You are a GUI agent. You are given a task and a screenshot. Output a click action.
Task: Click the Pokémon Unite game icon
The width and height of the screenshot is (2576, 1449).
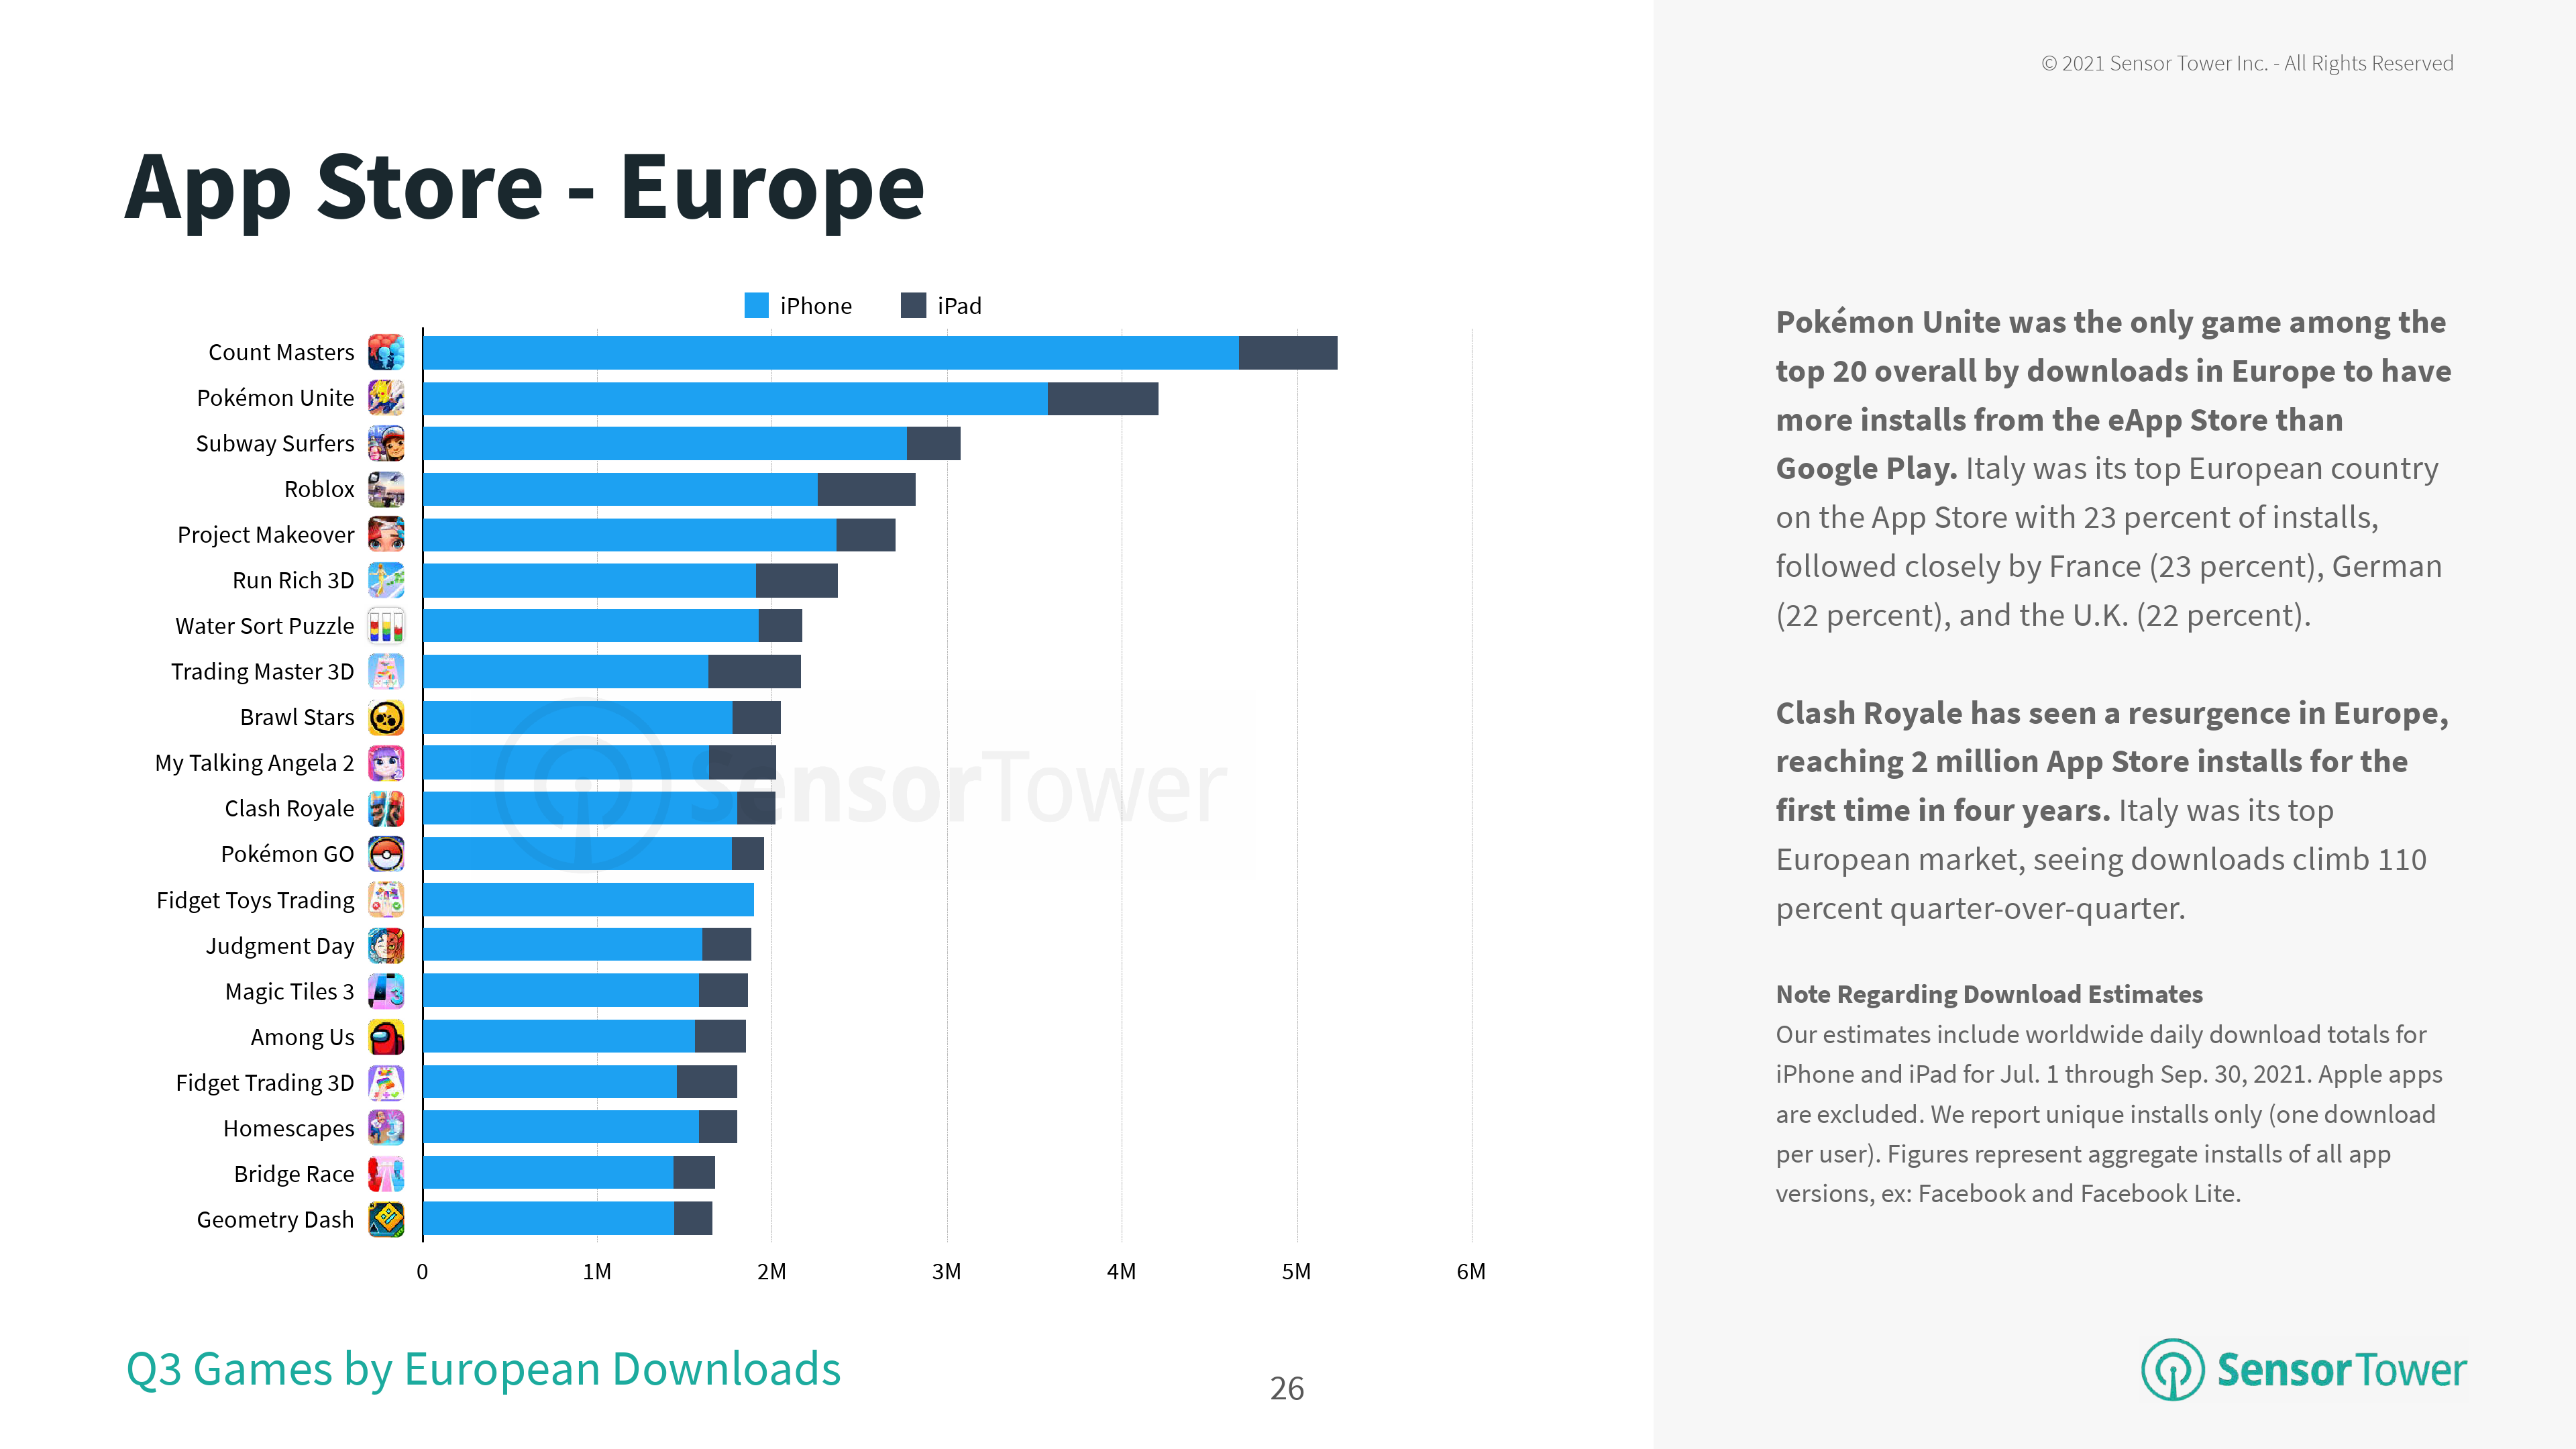point(386,398)
